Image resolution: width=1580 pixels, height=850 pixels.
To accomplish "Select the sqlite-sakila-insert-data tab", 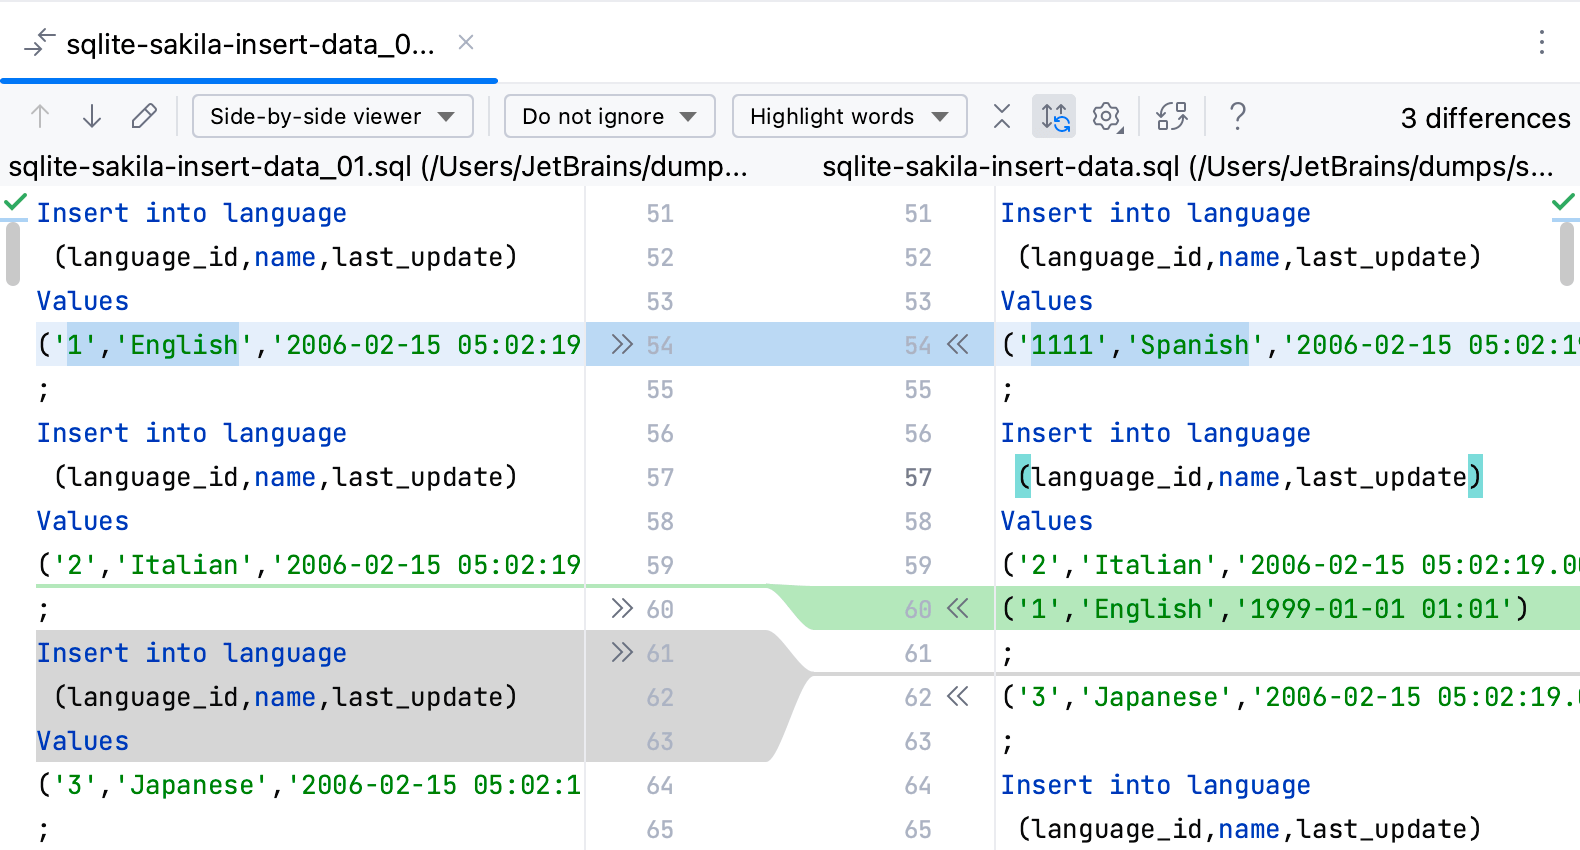I will 250,45.
